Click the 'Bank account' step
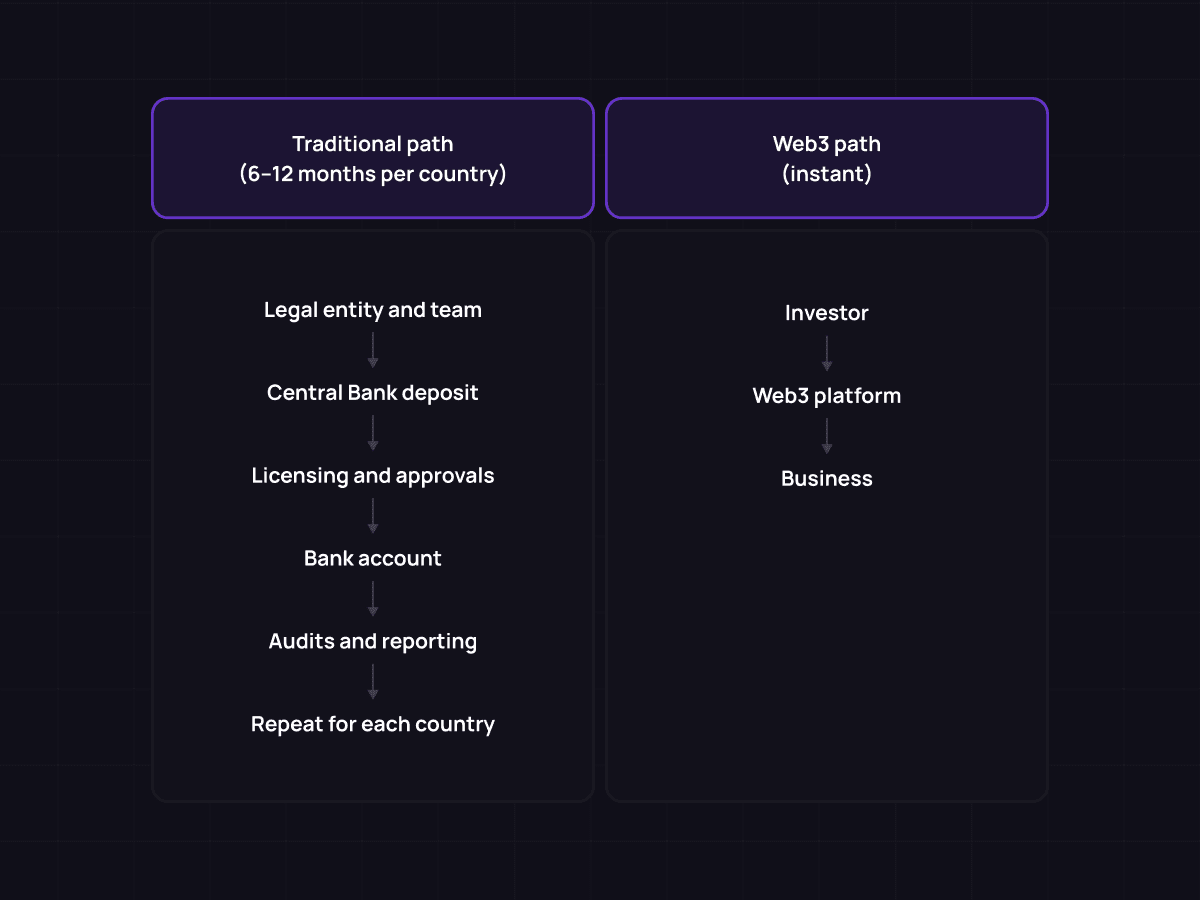Screen dimensions: 1200x900 pyautogui.click(x=373, y=558)
